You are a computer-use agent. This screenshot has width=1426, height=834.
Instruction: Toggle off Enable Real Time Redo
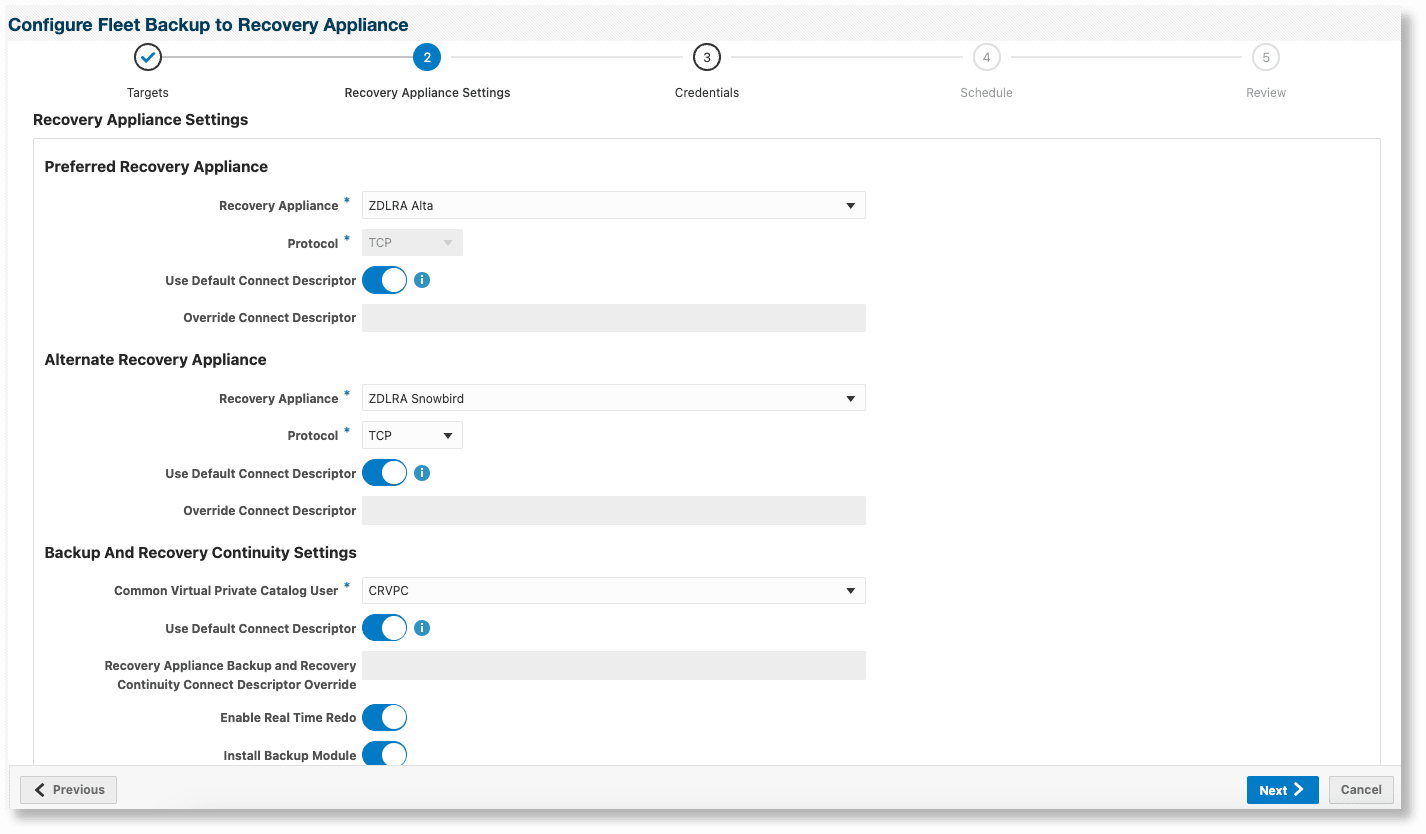coord(384,717)
